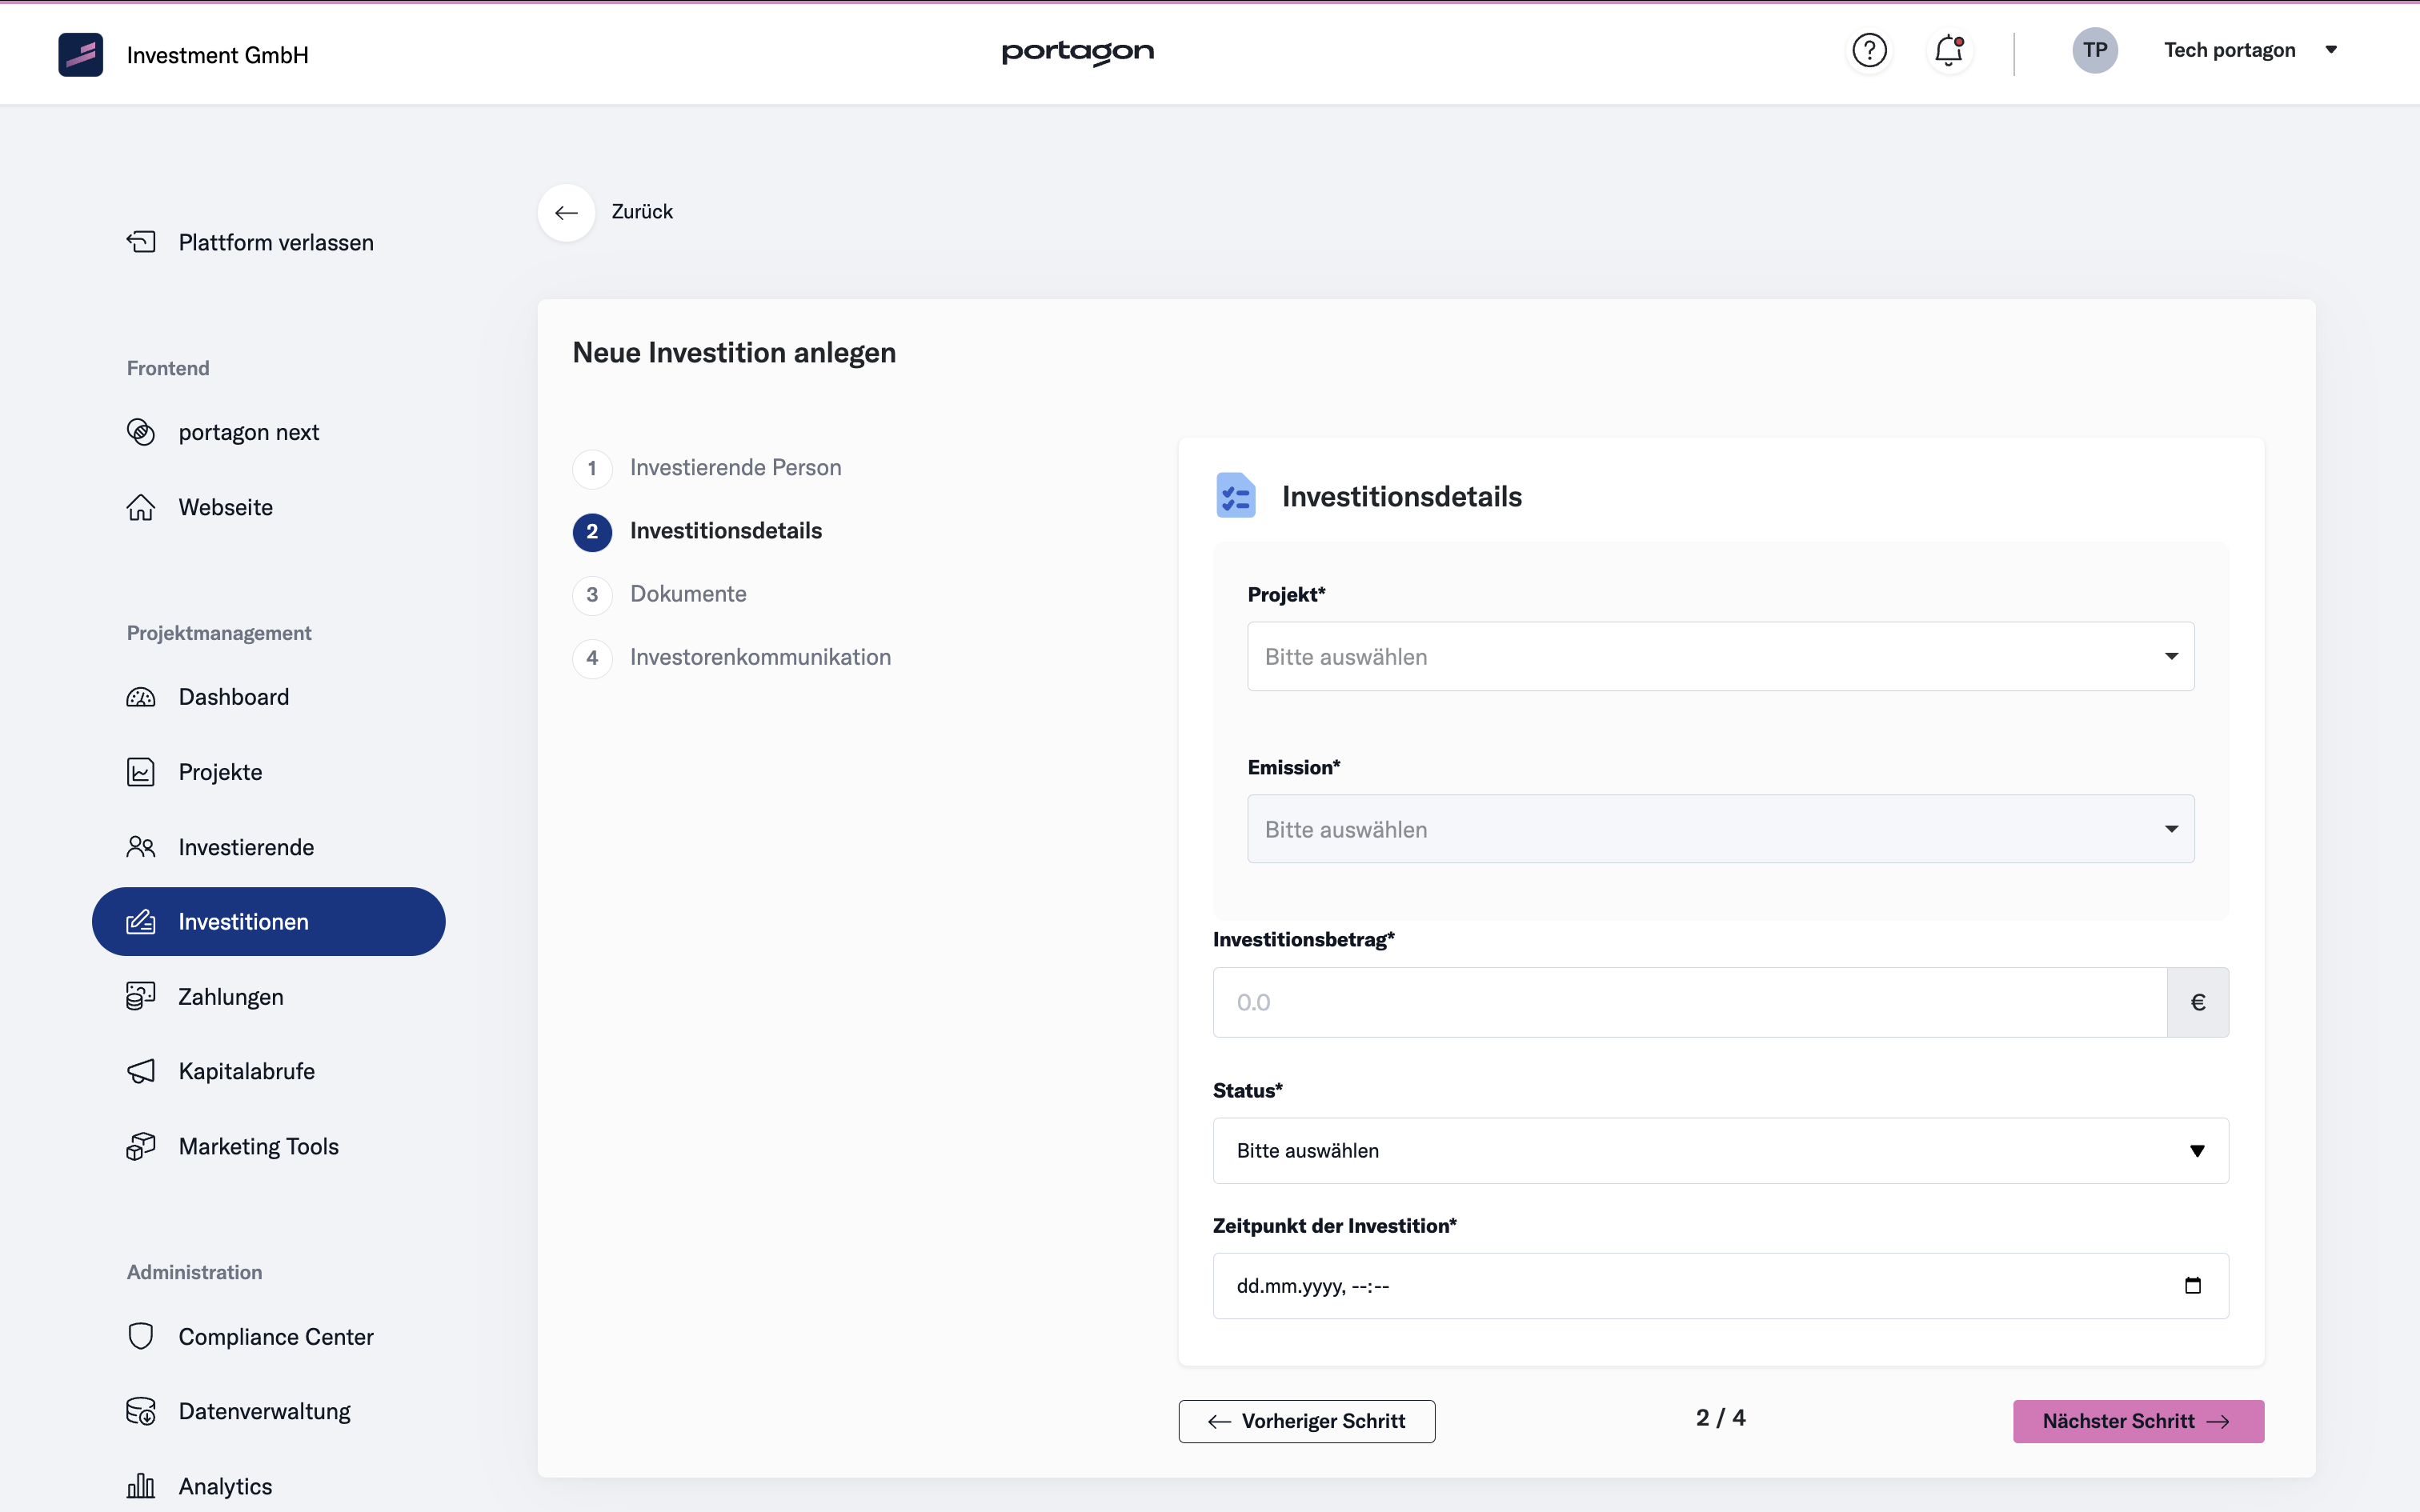
Task: Select step 2 Investitionsdetails
Action: pos(697,531)
